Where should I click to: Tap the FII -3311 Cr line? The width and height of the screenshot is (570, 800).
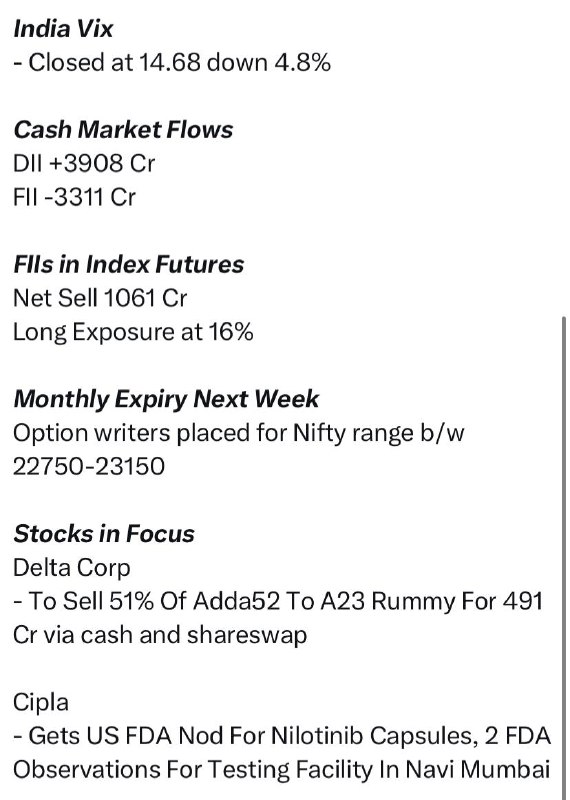pos(75,197)
